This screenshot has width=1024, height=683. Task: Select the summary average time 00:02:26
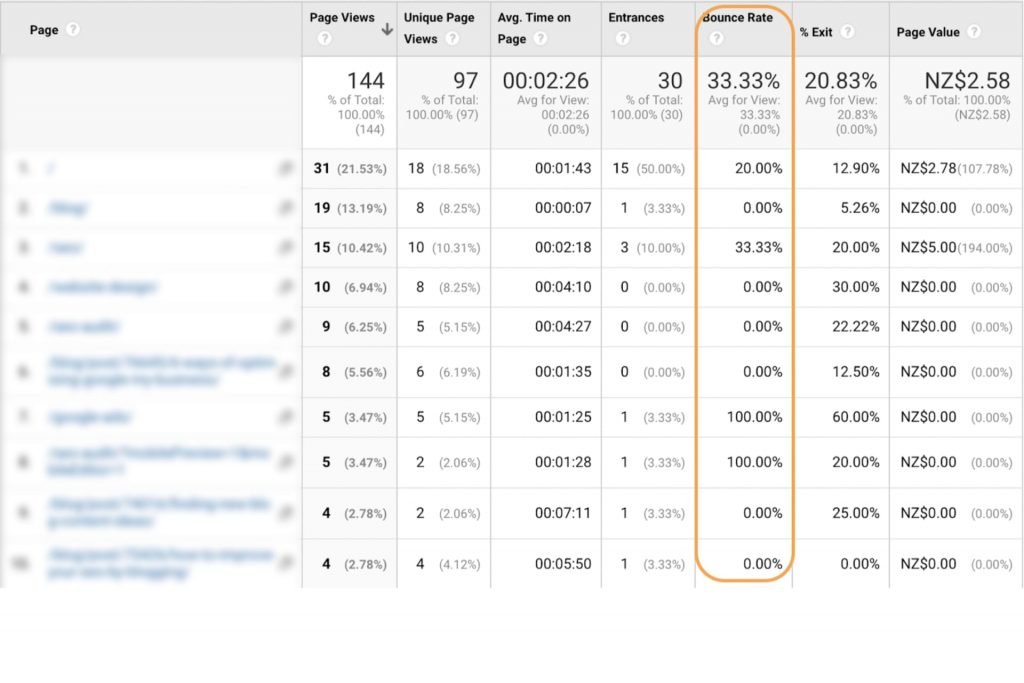point(545,80)
